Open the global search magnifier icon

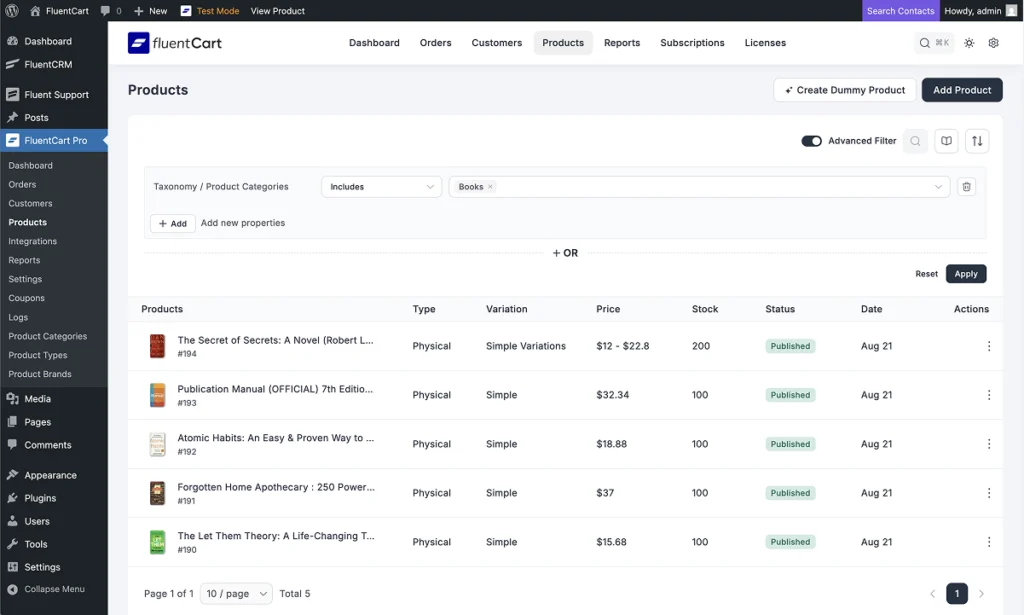[x=925, y=43]
